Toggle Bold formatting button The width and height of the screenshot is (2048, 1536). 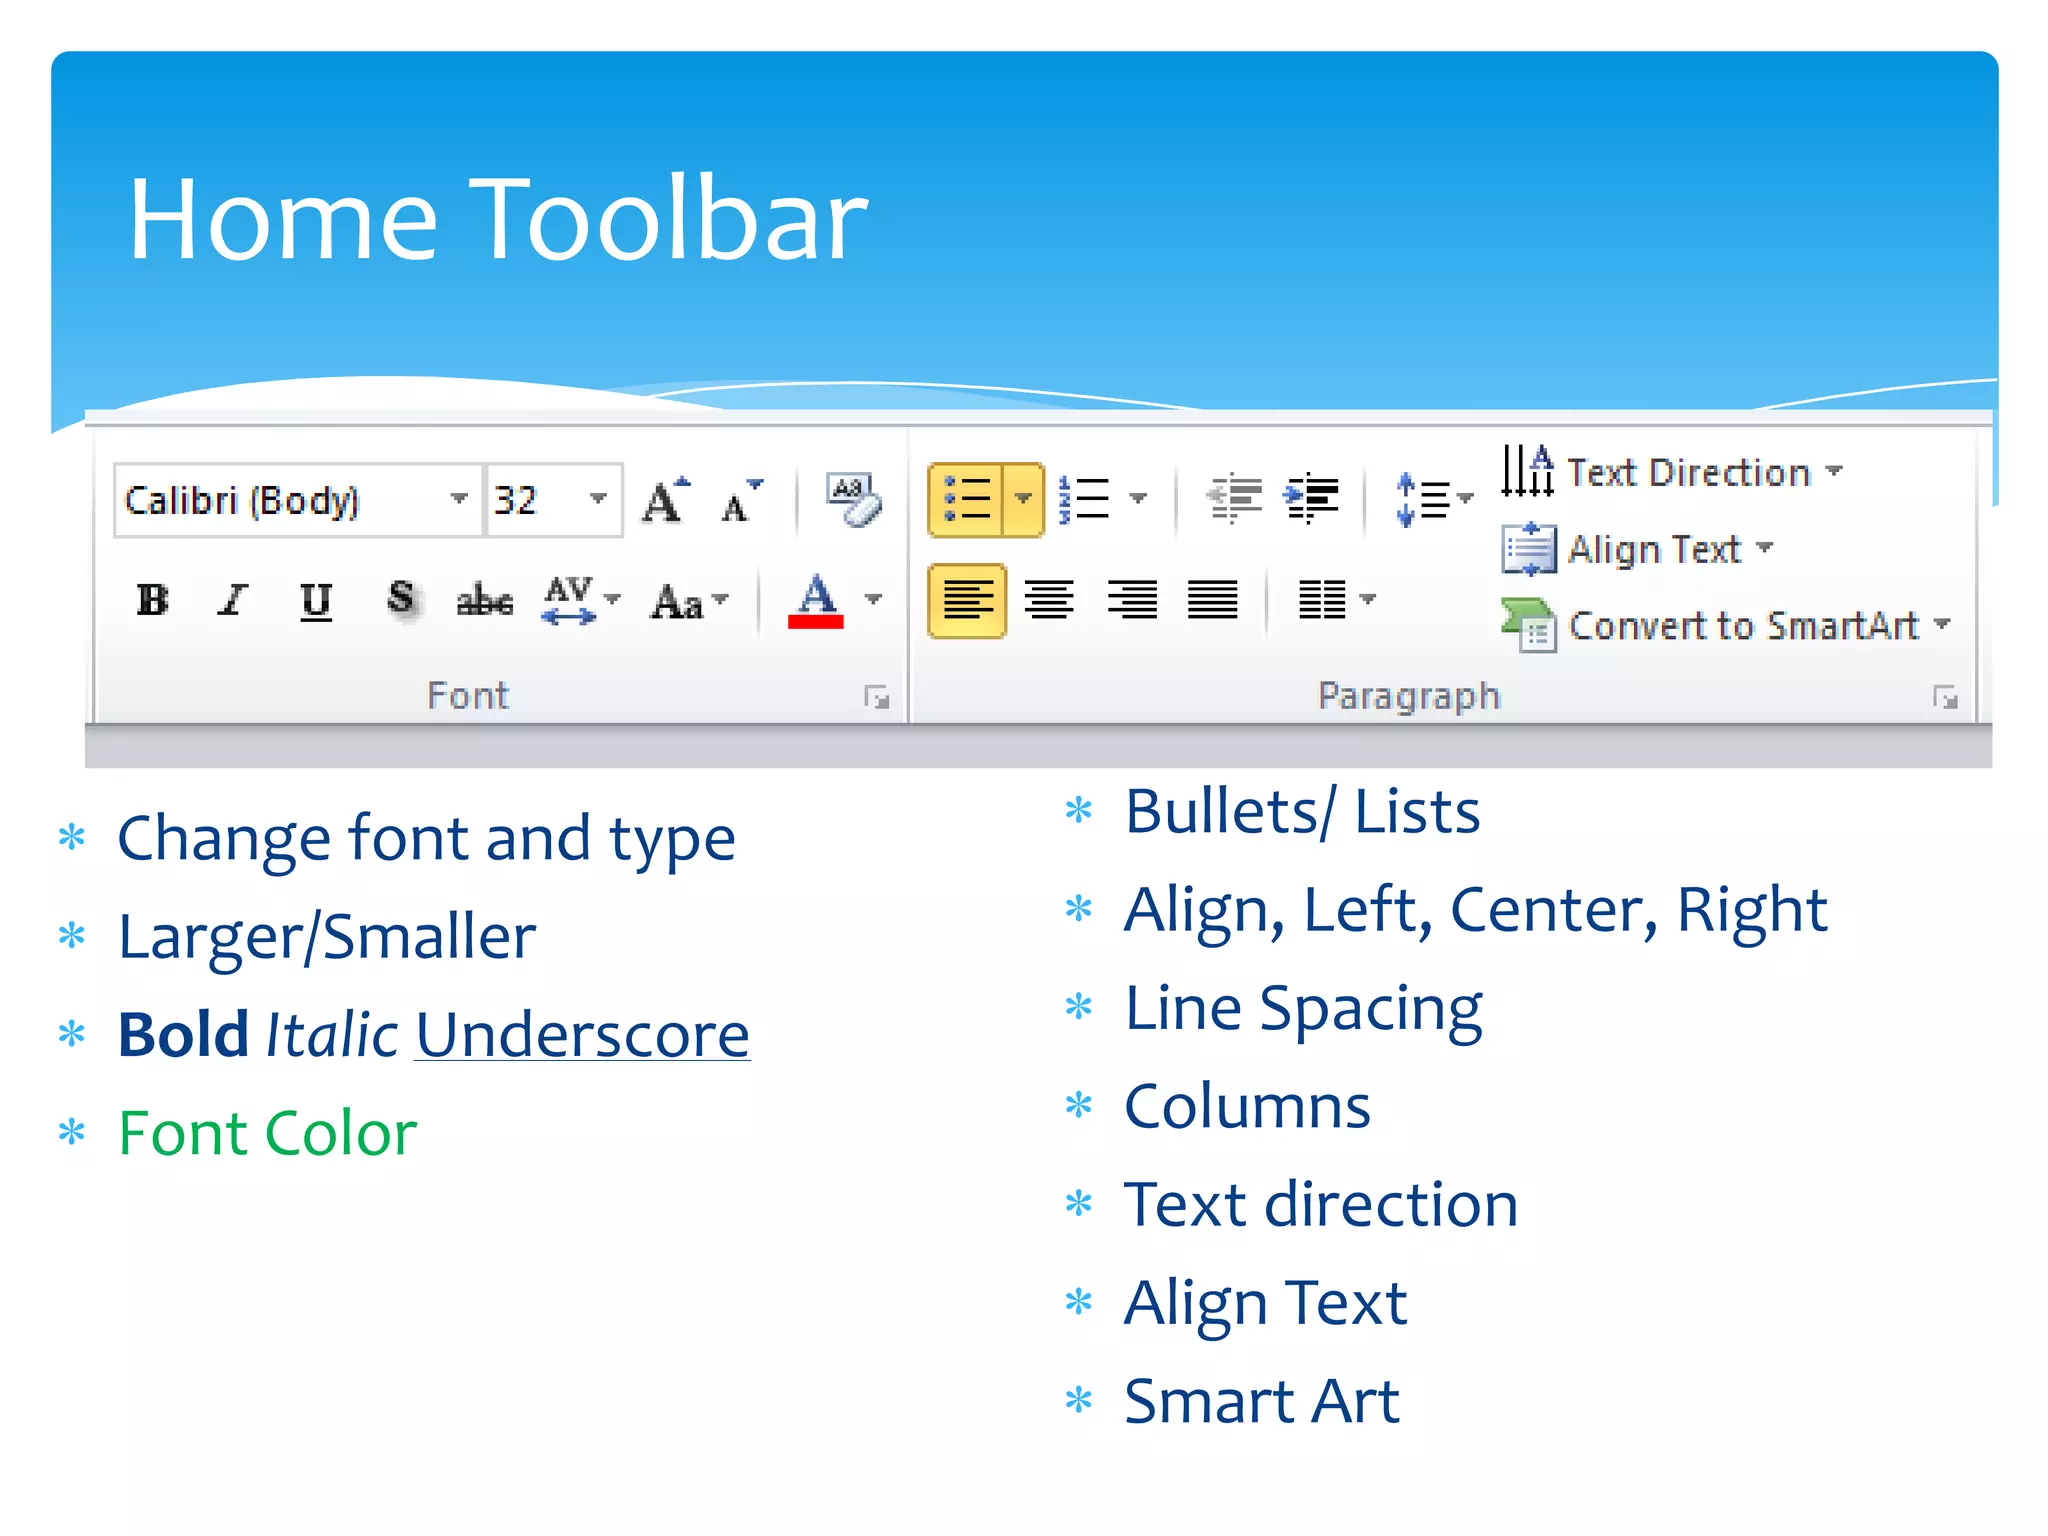153,600
